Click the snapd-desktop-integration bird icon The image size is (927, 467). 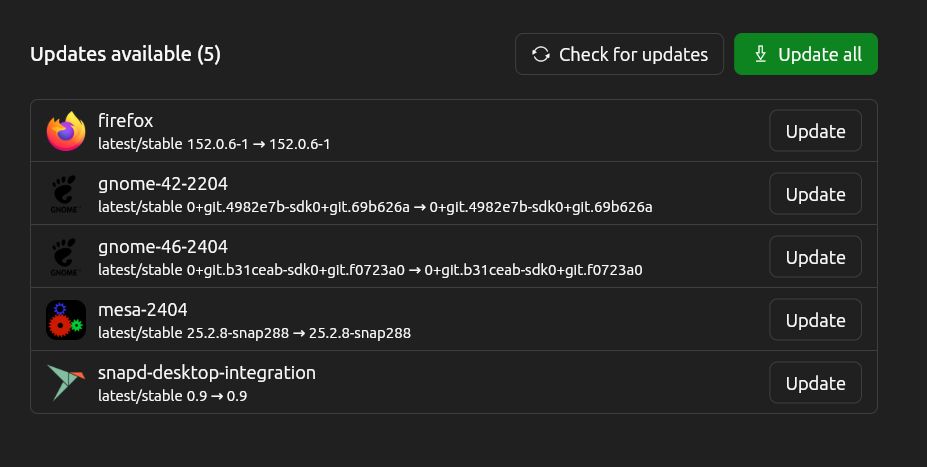pos(66,382)
